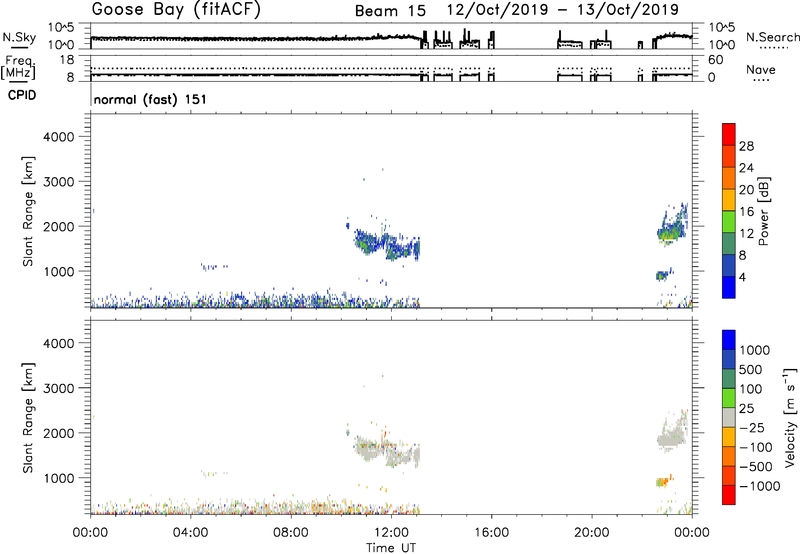800x554 pixels.
Task: Click the 'Time UT' axis label
Action: point(391,548)
